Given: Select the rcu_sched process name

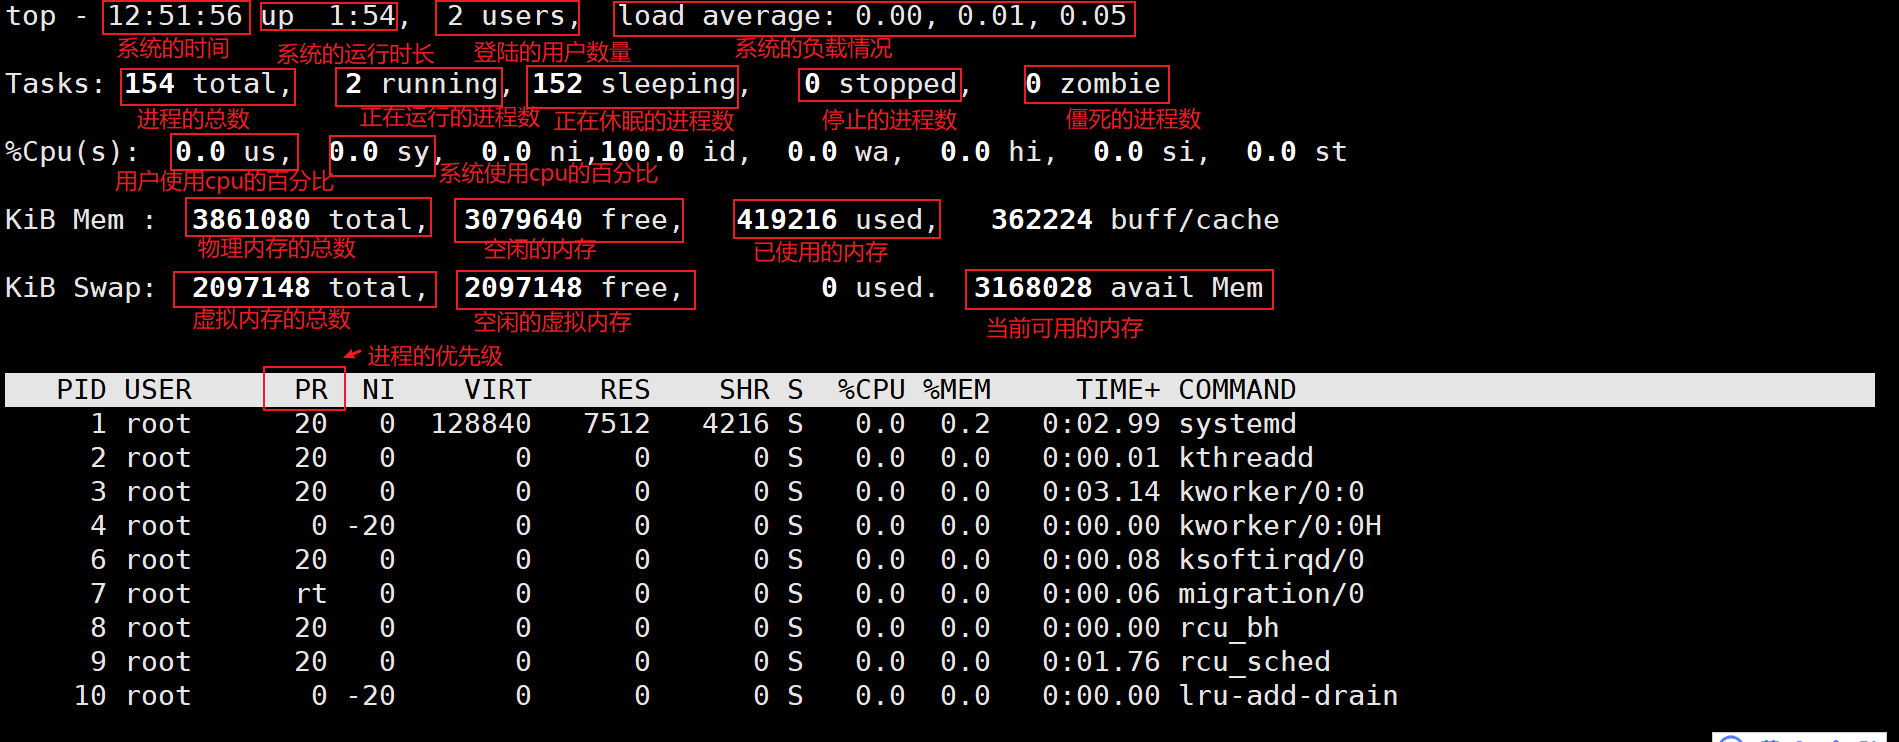Looking at the screenshot, I should pos(1254,662).
